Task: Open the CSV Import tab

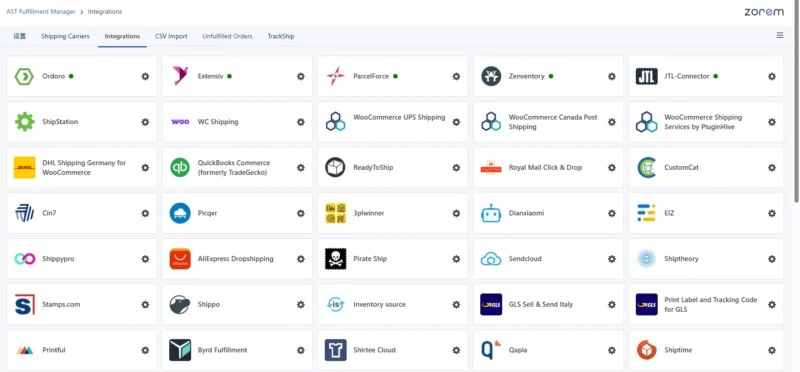Action: click(x=171, y=36)
